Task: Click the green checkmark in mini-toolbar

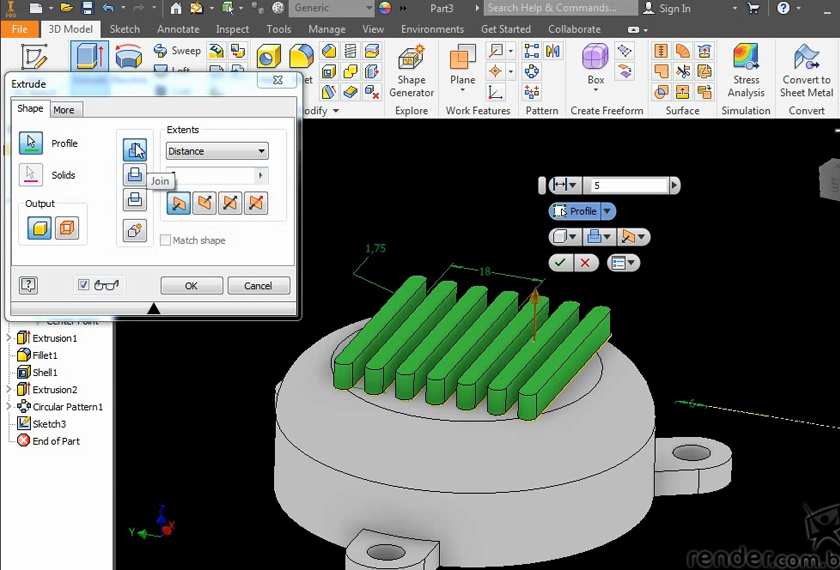Action: 560,263
